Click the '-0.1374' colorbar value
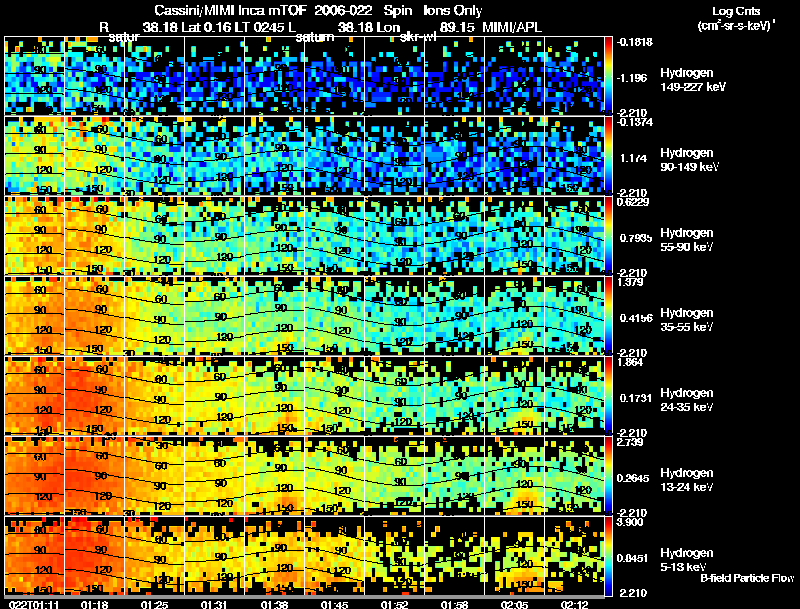Screen dimensions: 800x609 635,122
